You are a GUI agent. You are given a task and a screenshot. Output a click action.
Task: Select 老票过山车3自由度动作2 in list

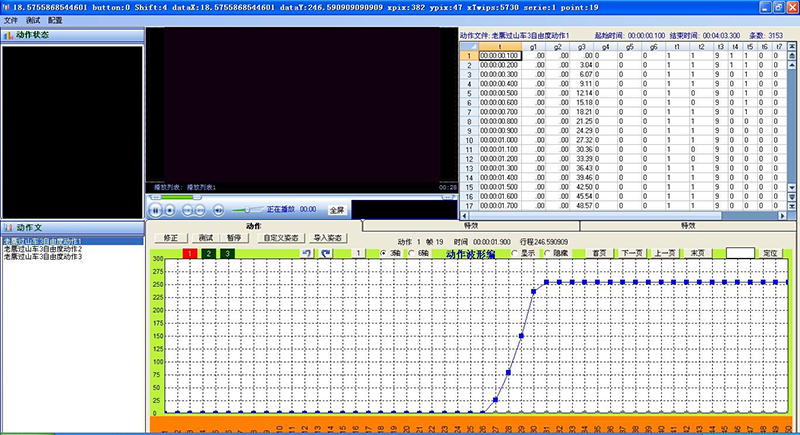click(43, 249)
